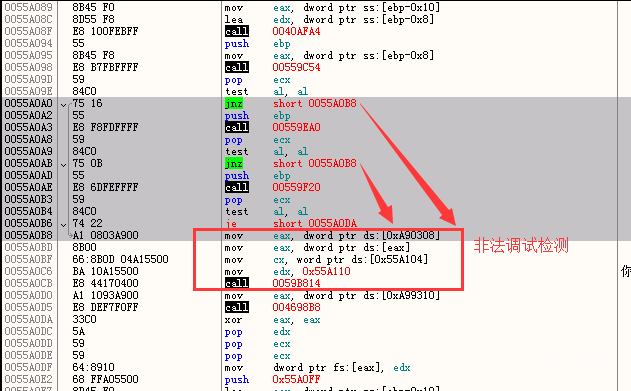This screenshot has height=391, width=631.
Task: Select the je short 0055A0DA instruction
Action: point(291,223)
